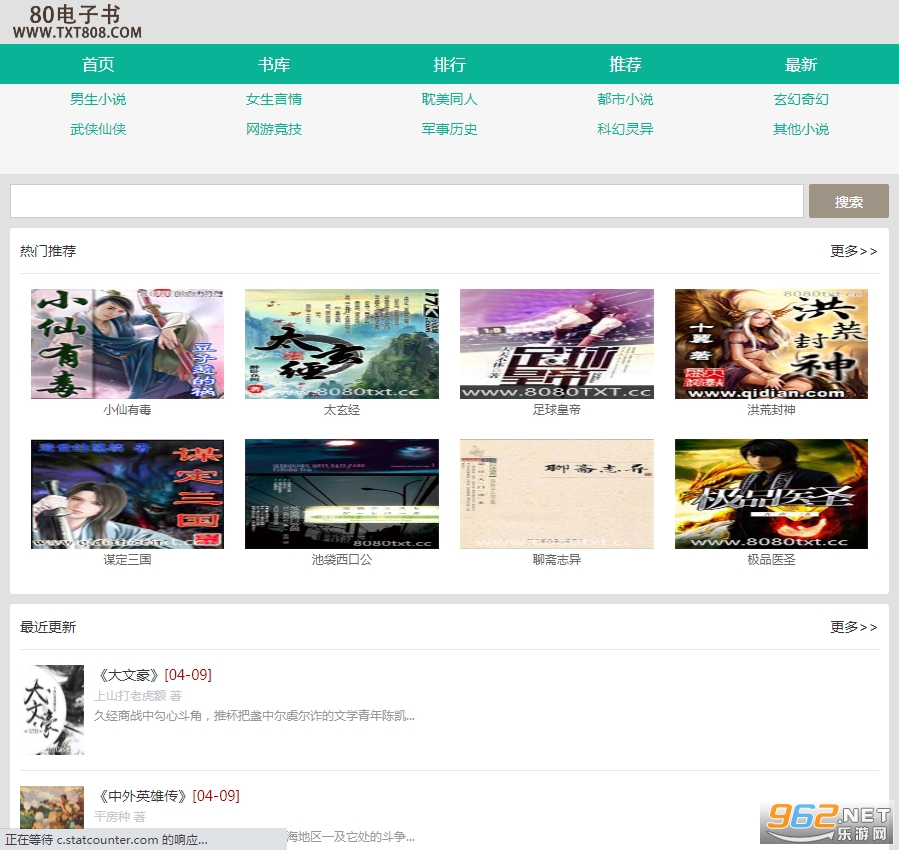899x850 pixels.
Task: Open the 足球皇帝 book cover
Action: [556, 343]
